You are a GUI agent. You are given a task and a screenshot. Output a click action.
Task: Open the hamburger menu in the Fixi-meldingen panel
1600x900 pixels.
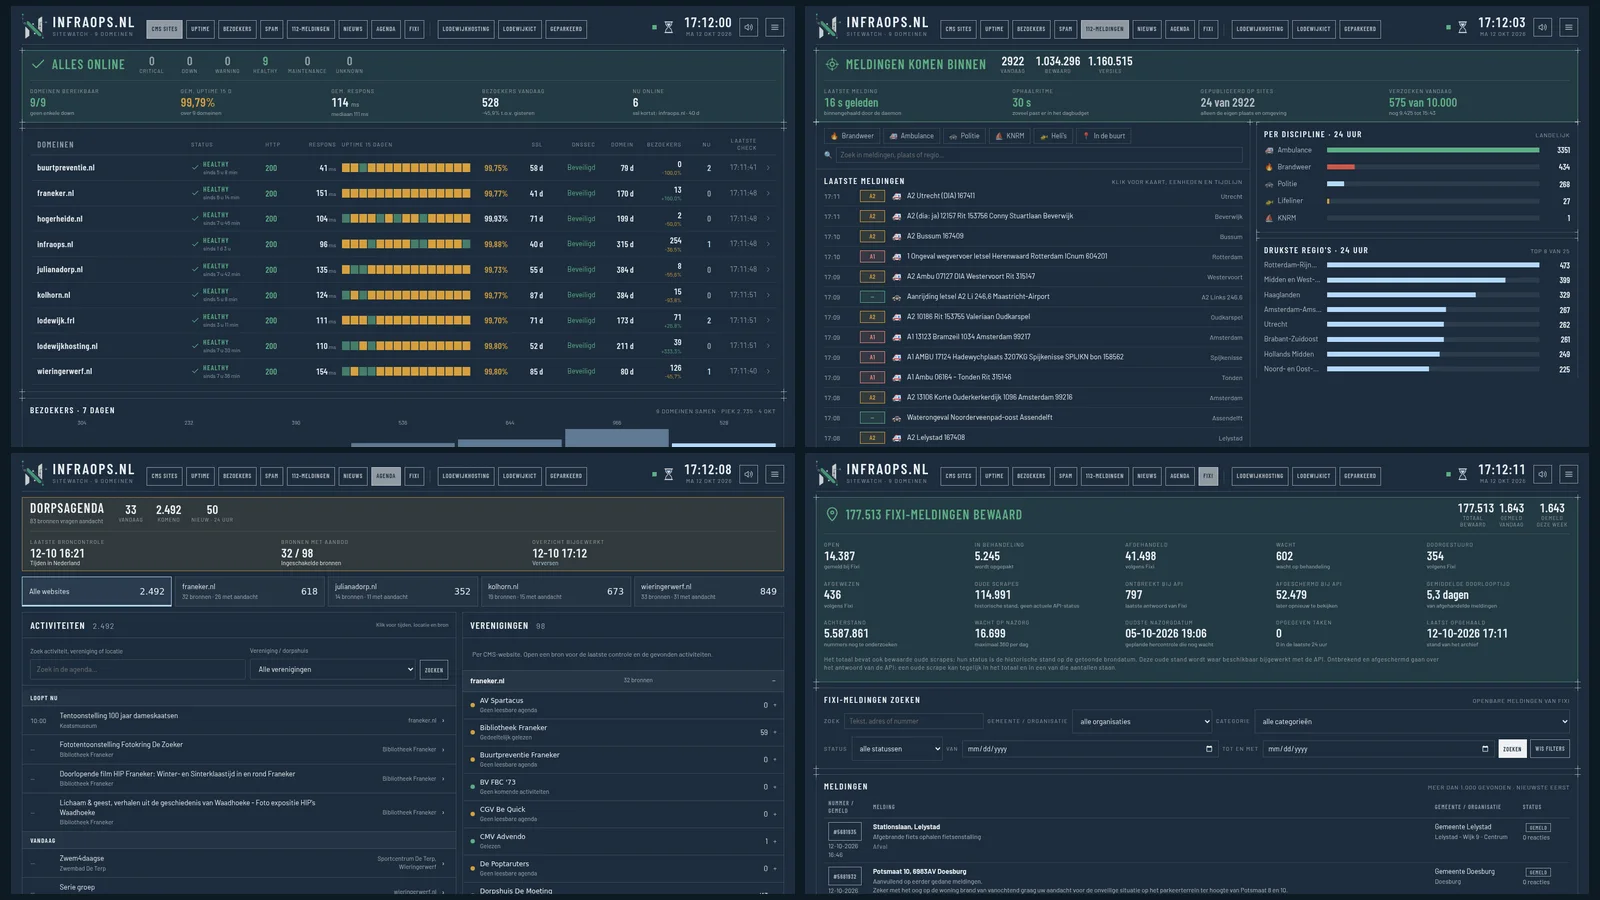(1569, 474)
